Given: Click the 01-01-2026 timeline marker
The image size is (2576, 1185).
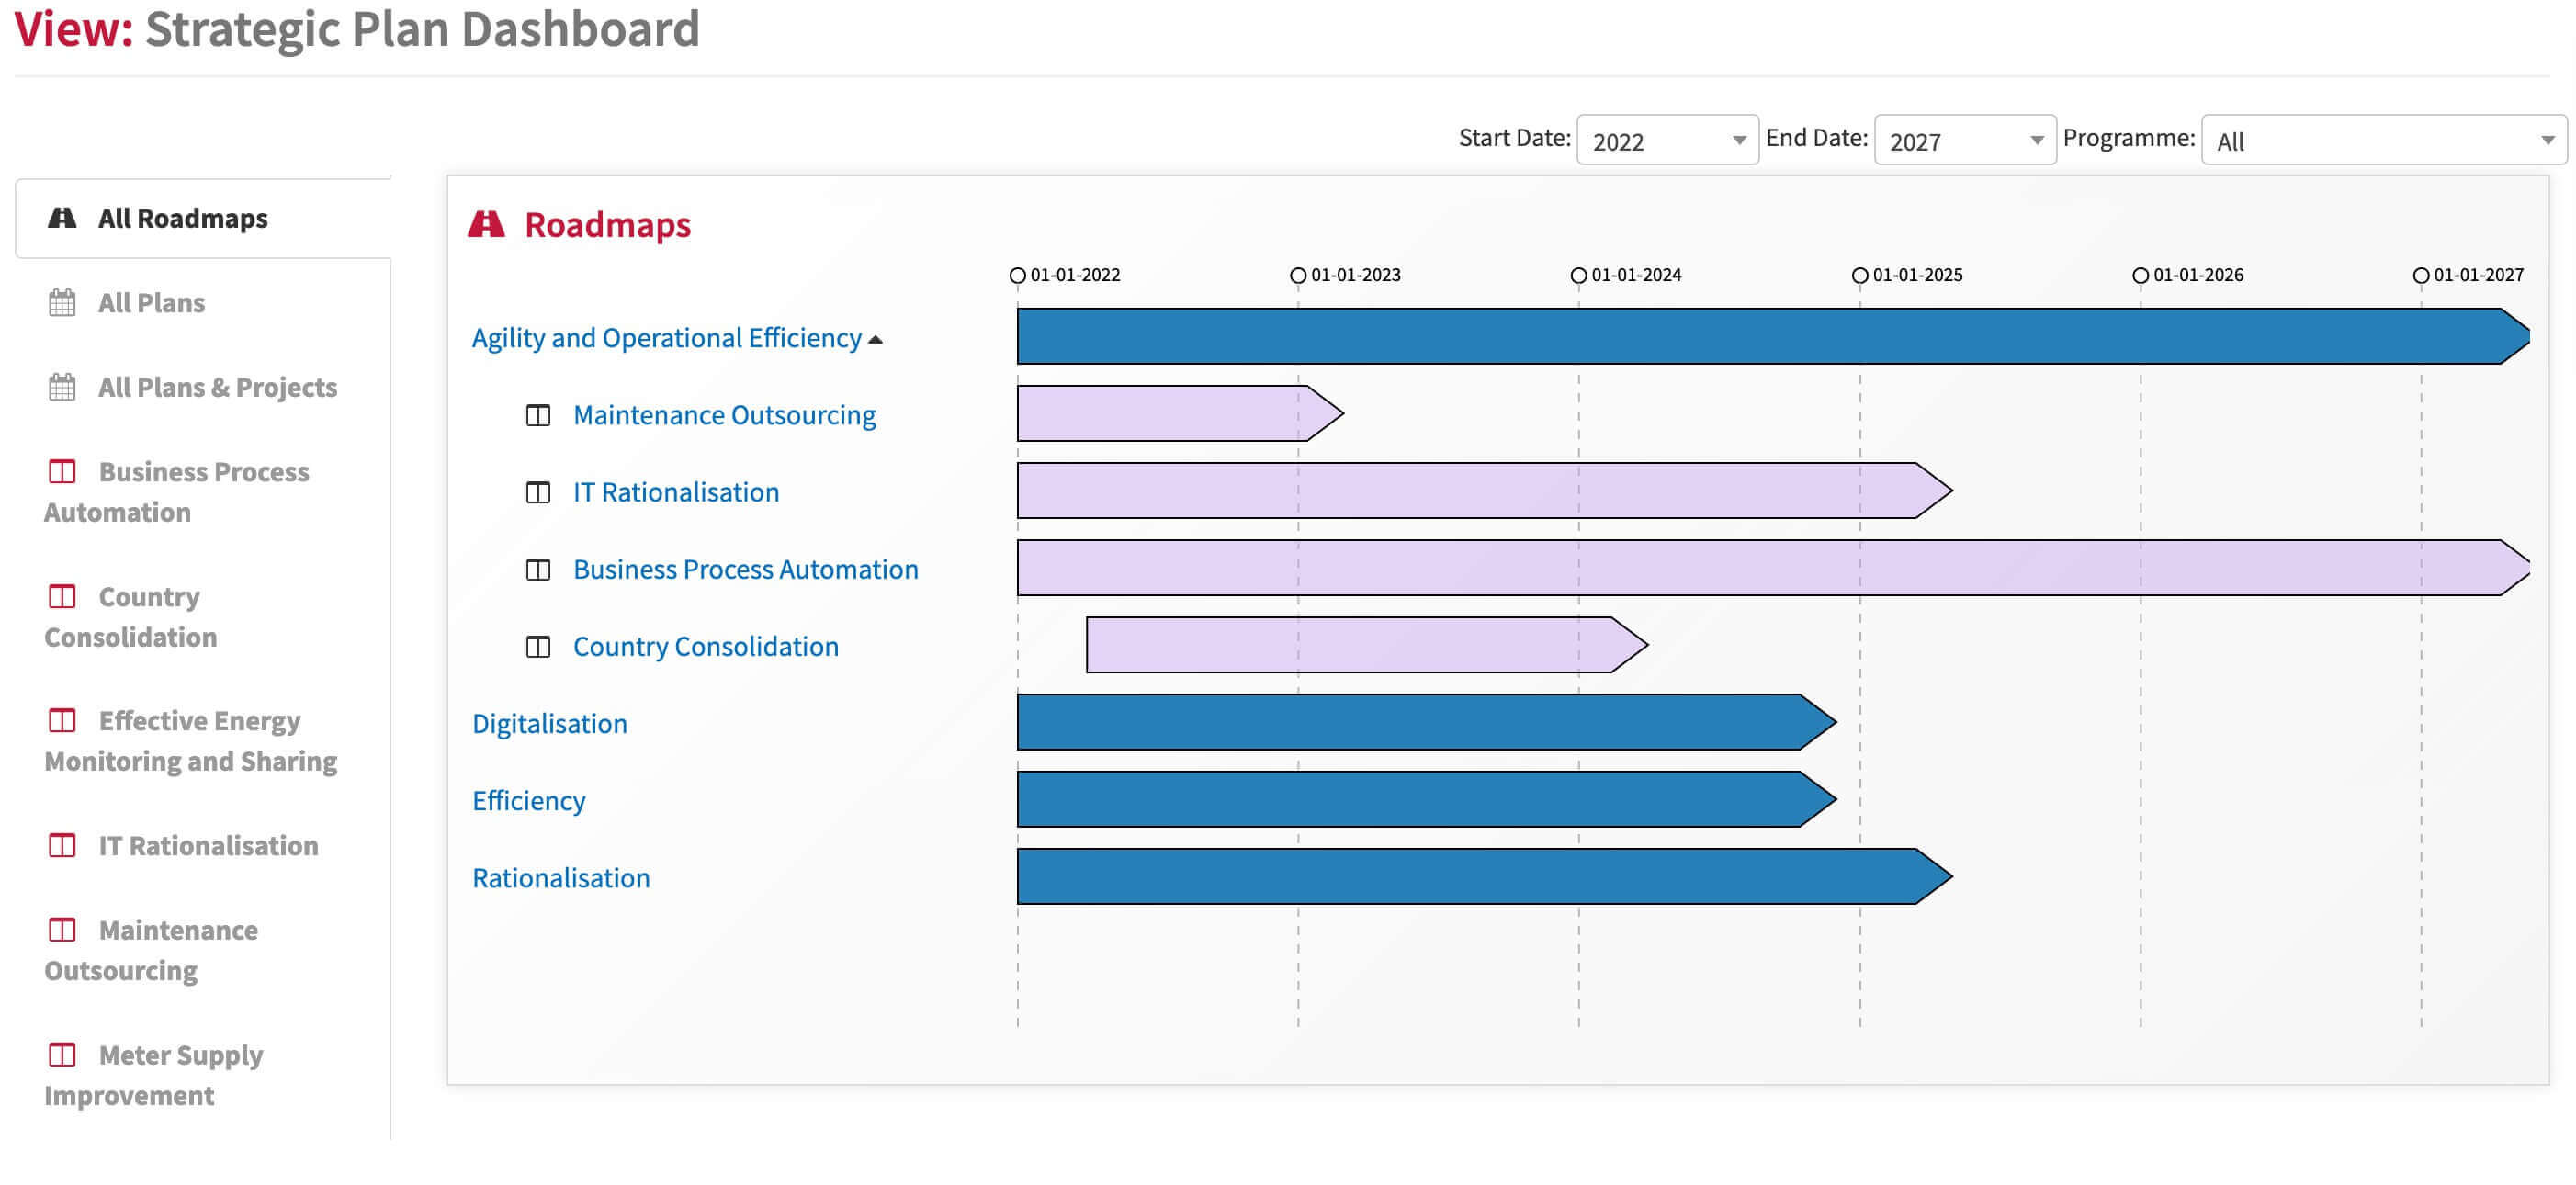Looking at the screenshot, I should pyautogui.click(x=2140, y=275).
